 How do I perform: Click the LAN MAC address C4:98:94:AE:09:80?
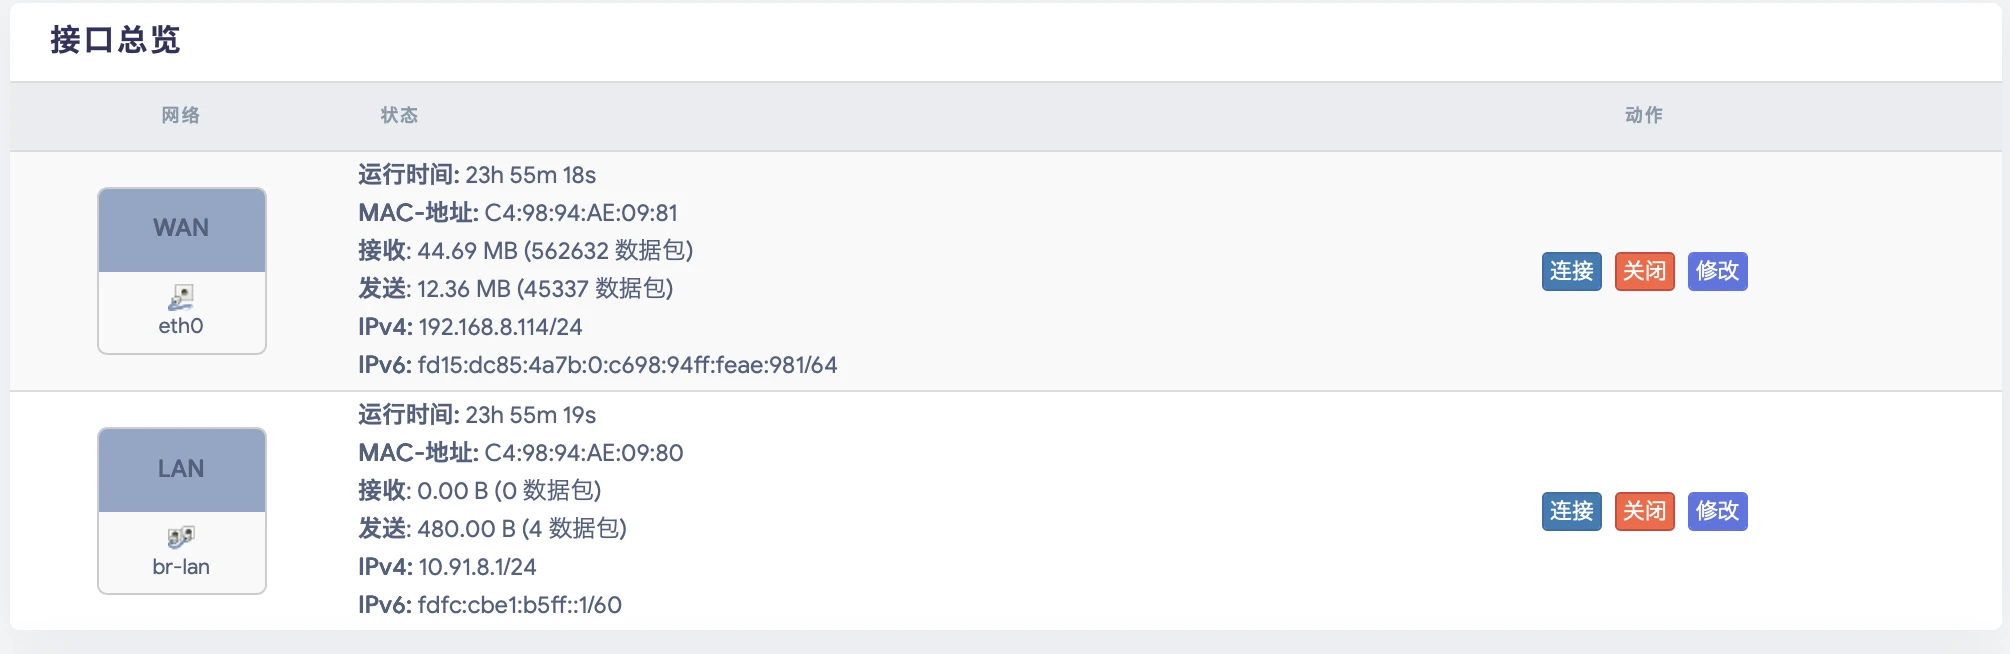pyautogui.click(x=583, y=453)
